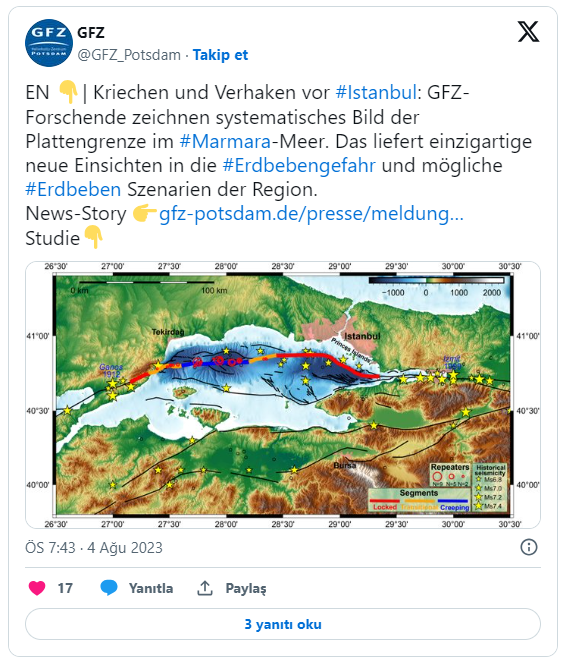Open the gfz-potsdam.de press release link

(311, 214)
